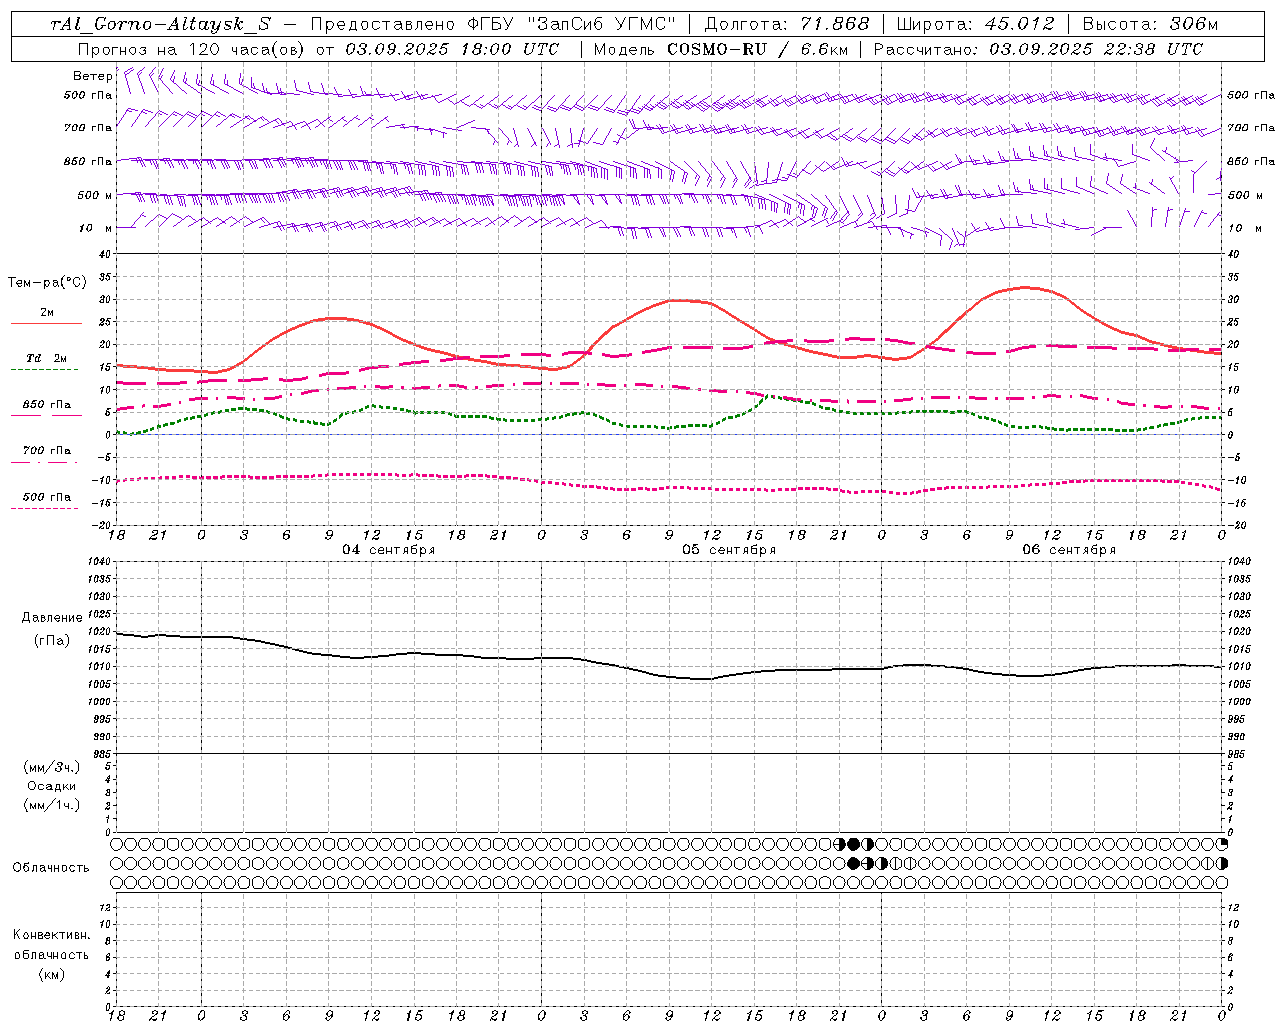Click left 10 м wind level label
The image size is (1280, 1024).
96,228
